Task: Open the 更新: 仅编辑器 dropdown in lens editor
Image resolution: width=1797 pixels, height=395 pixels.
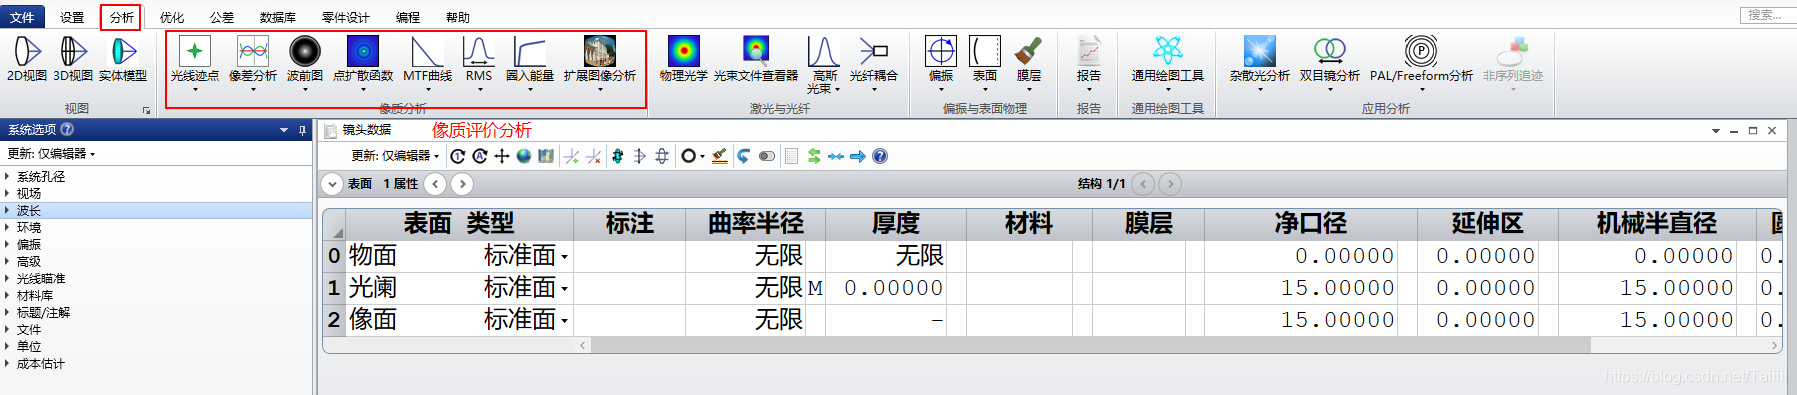Action: [396, 156]
